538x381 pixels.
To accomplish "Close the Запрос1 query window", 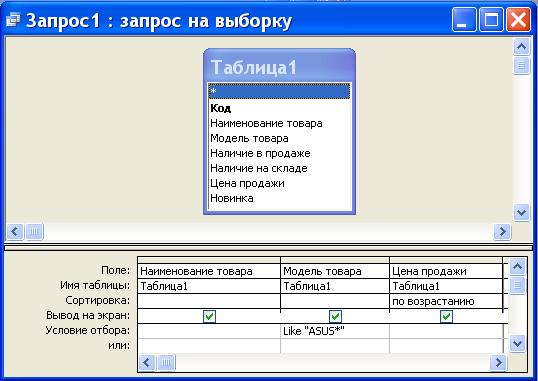I will 518,20.
